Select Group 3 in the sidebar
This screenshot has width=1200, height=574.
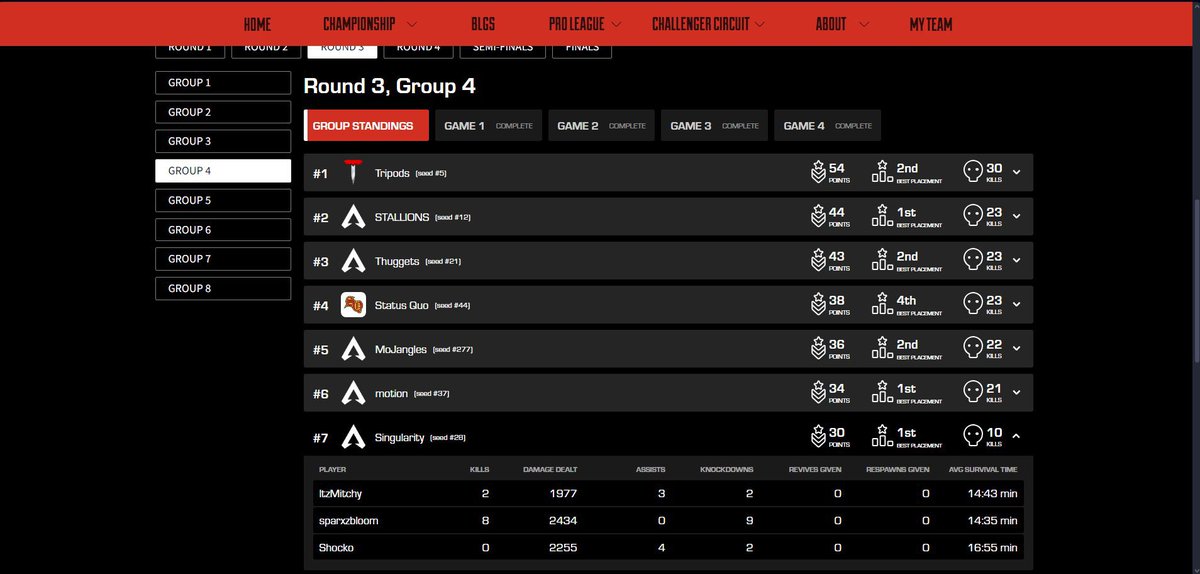(x=223, y=141)
